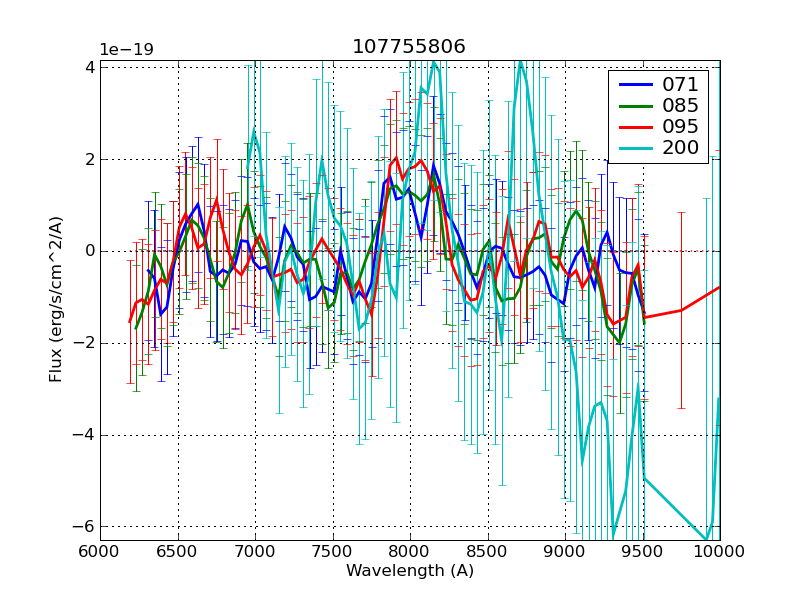Click the −6 y-axis tick label

coord(84,527)
